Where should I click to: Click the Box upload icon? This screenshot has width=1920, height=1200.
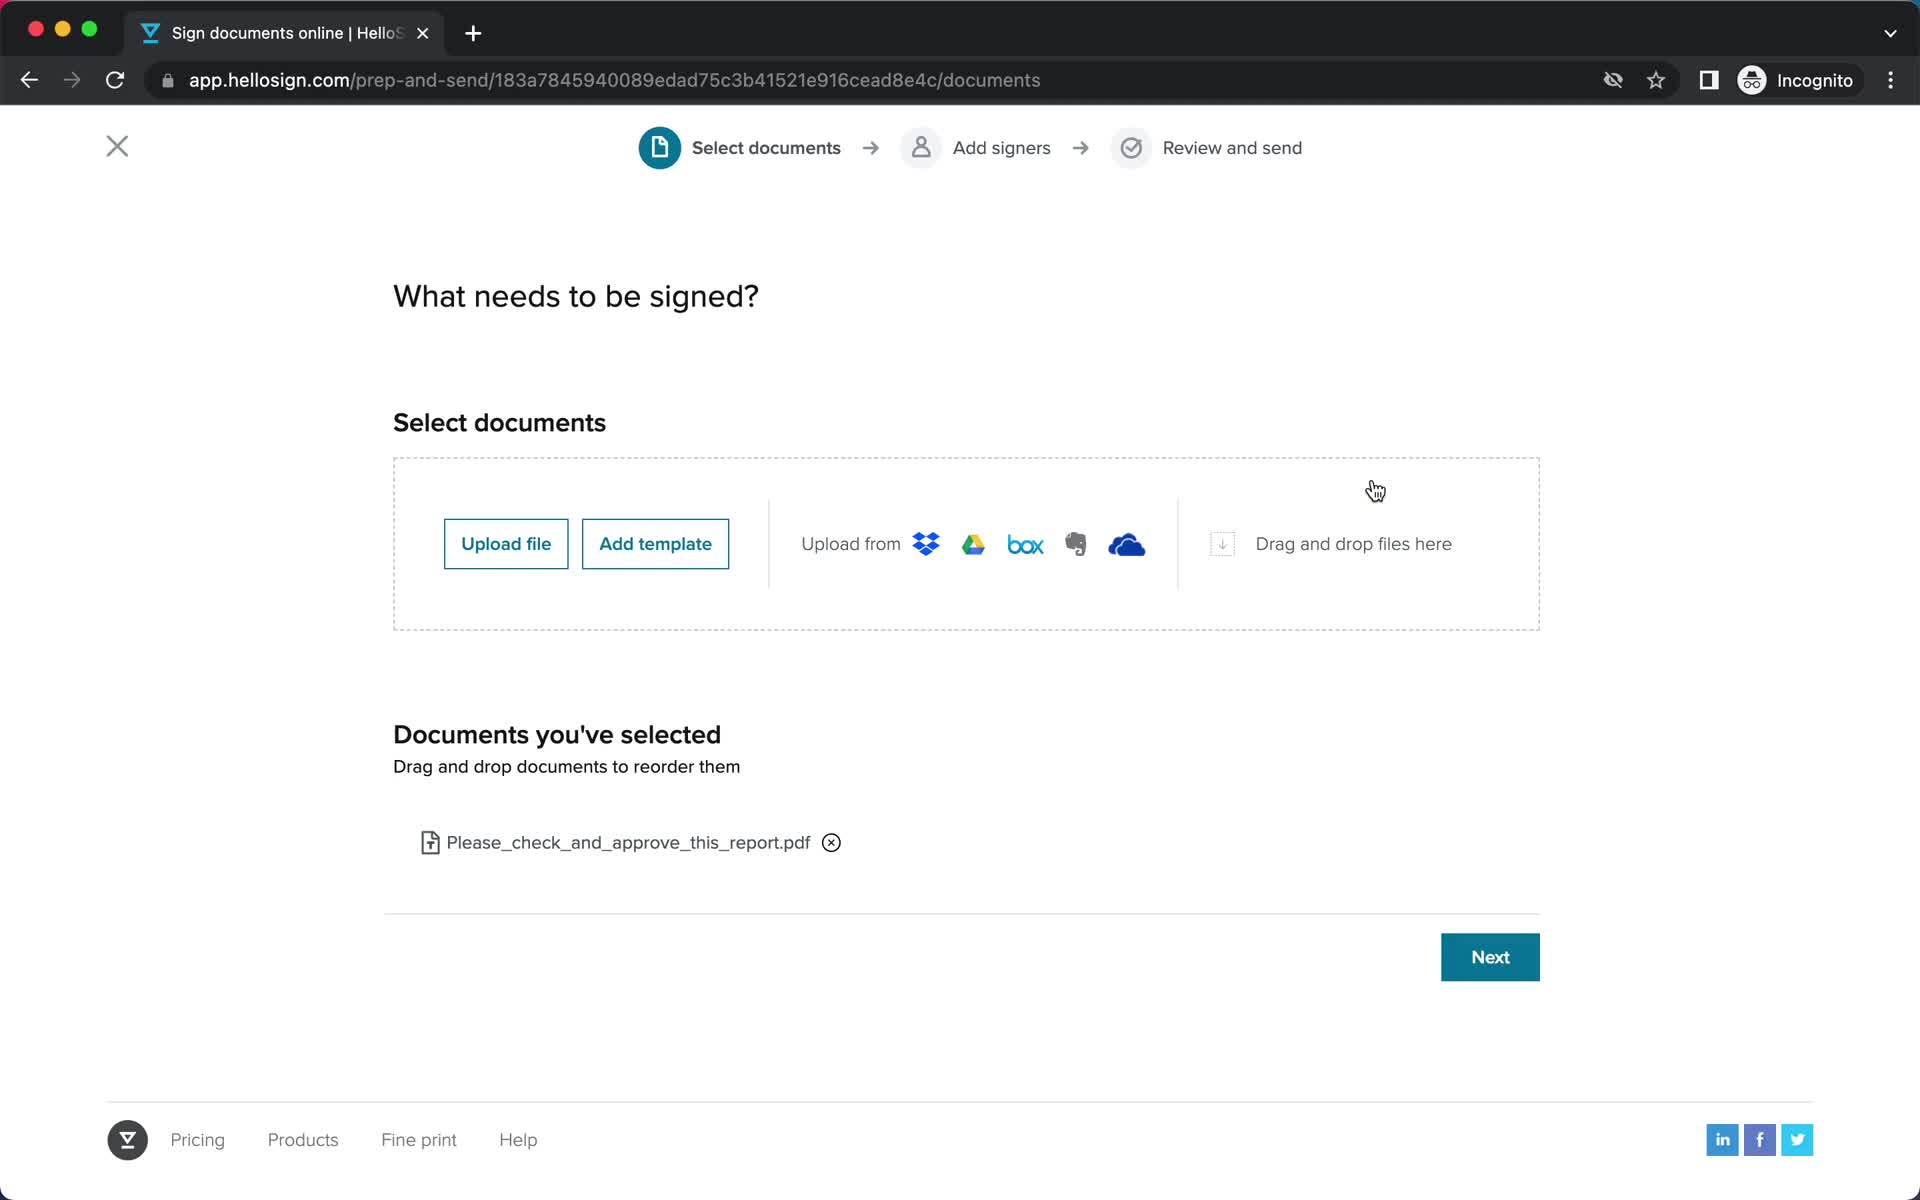[1024, 543]
